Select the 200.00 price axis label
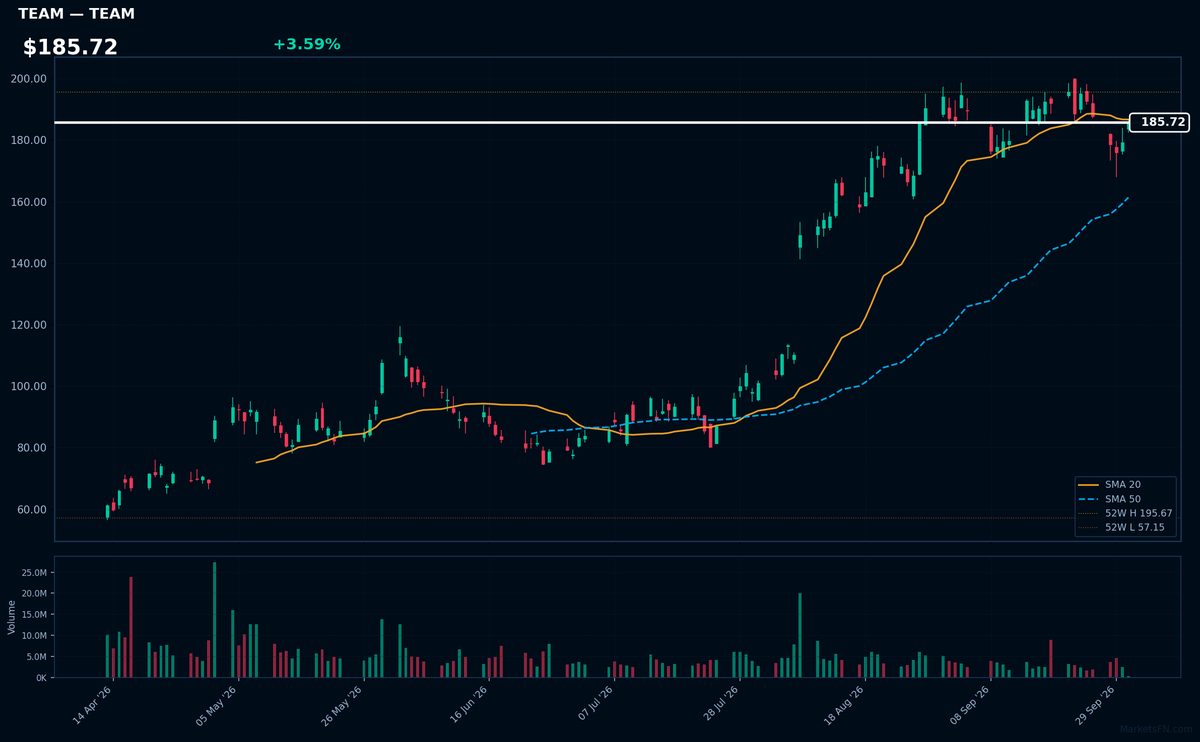This screenshot has height=742, width=1200. [28, 79]
